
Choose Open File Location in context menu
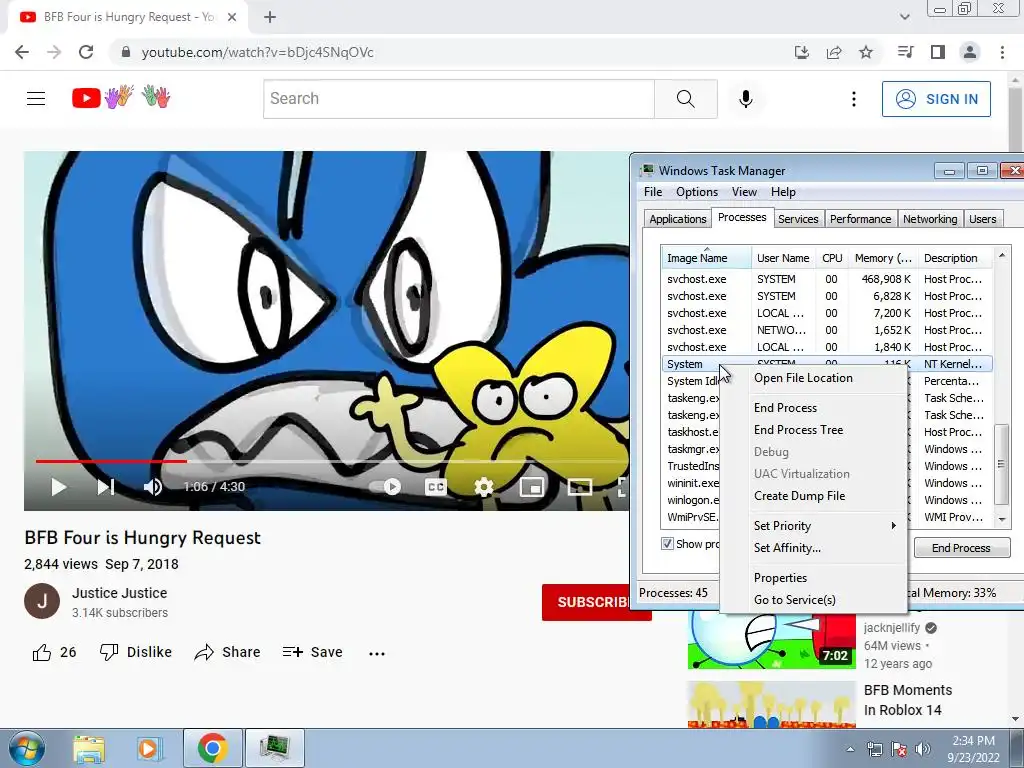point(803,378)
